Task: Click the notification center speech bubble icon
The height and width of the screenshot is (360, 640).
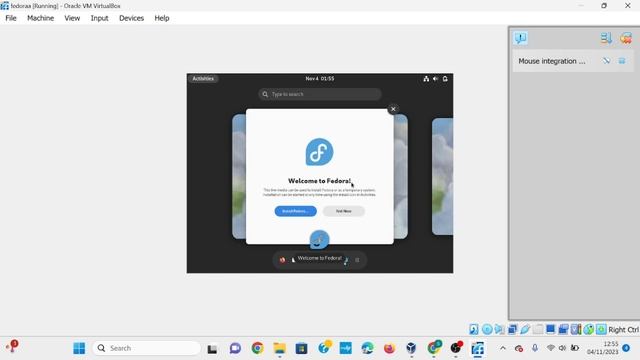Action: click(x=520, y=38)
